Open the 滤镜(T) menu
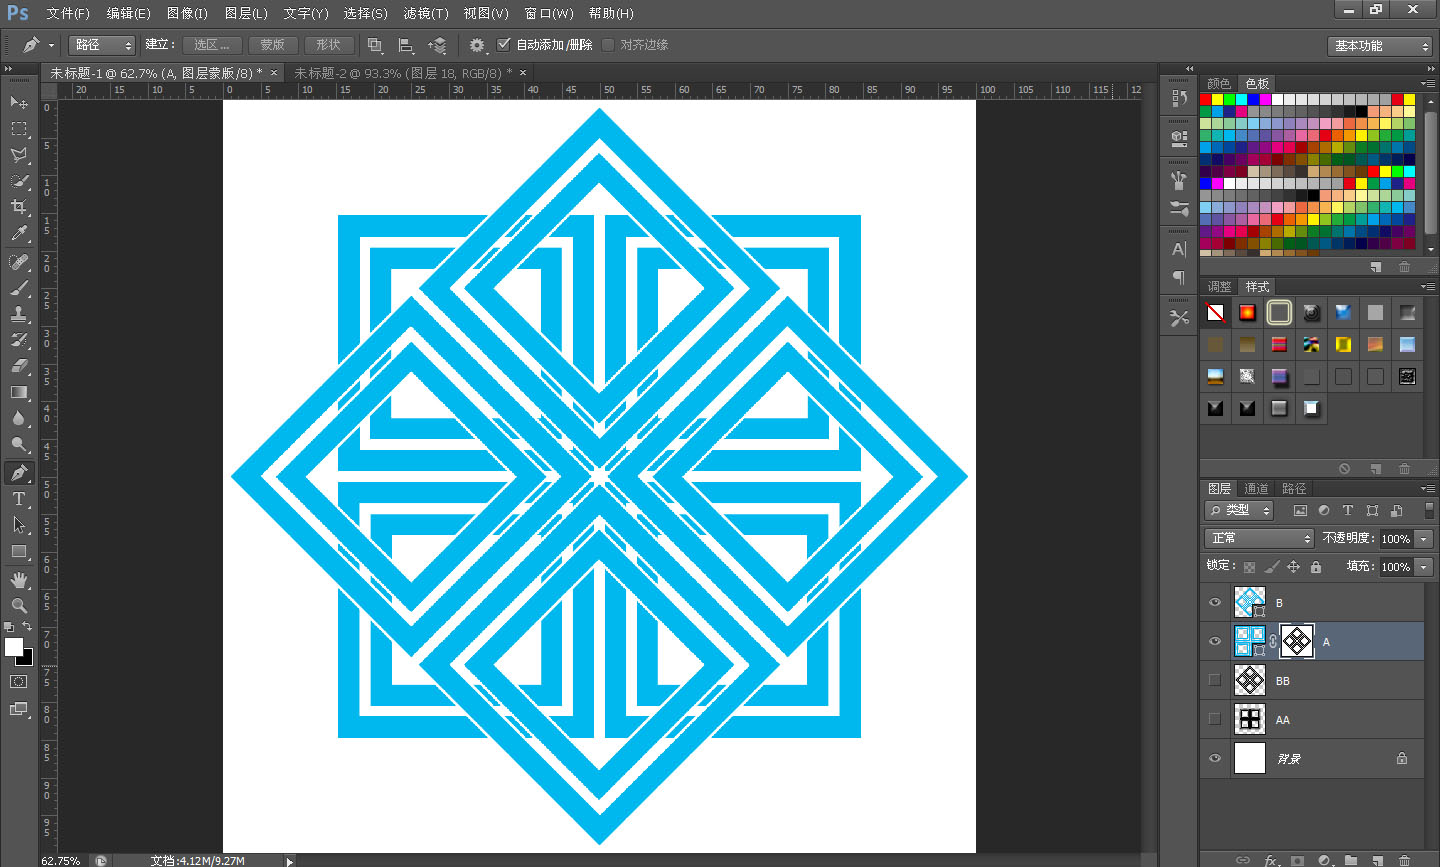Viewport: 1440px width, 867px height. [425, 13]
